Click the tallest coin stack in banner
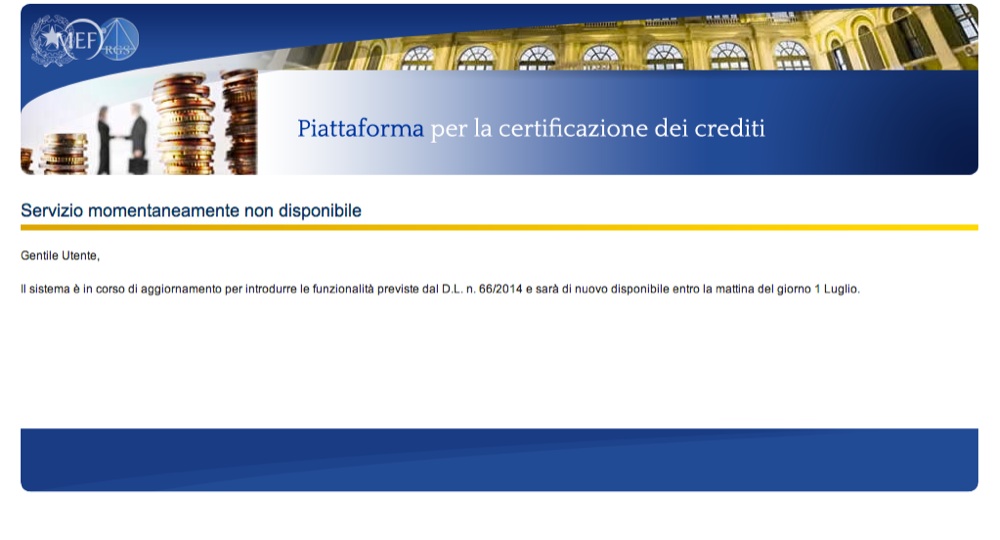 pyautogui.click(x=239, y=120)
